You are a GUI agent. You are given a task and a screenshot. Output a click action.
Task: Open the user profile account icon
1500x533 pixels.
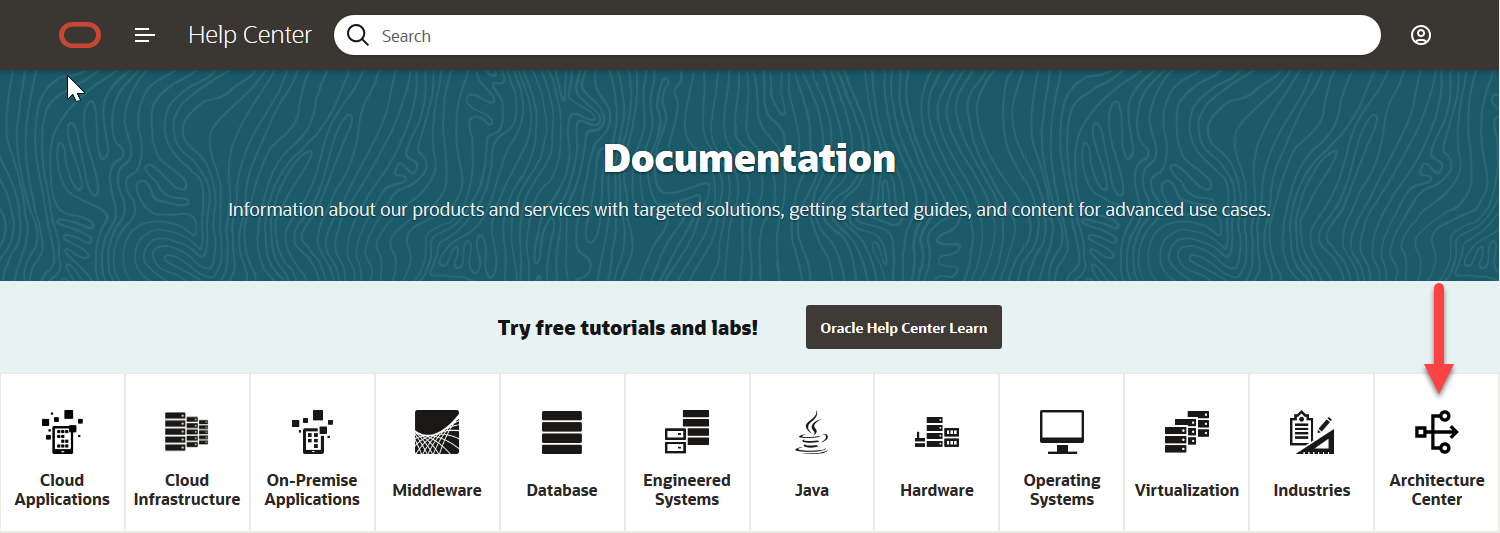tap(1420, 35)
